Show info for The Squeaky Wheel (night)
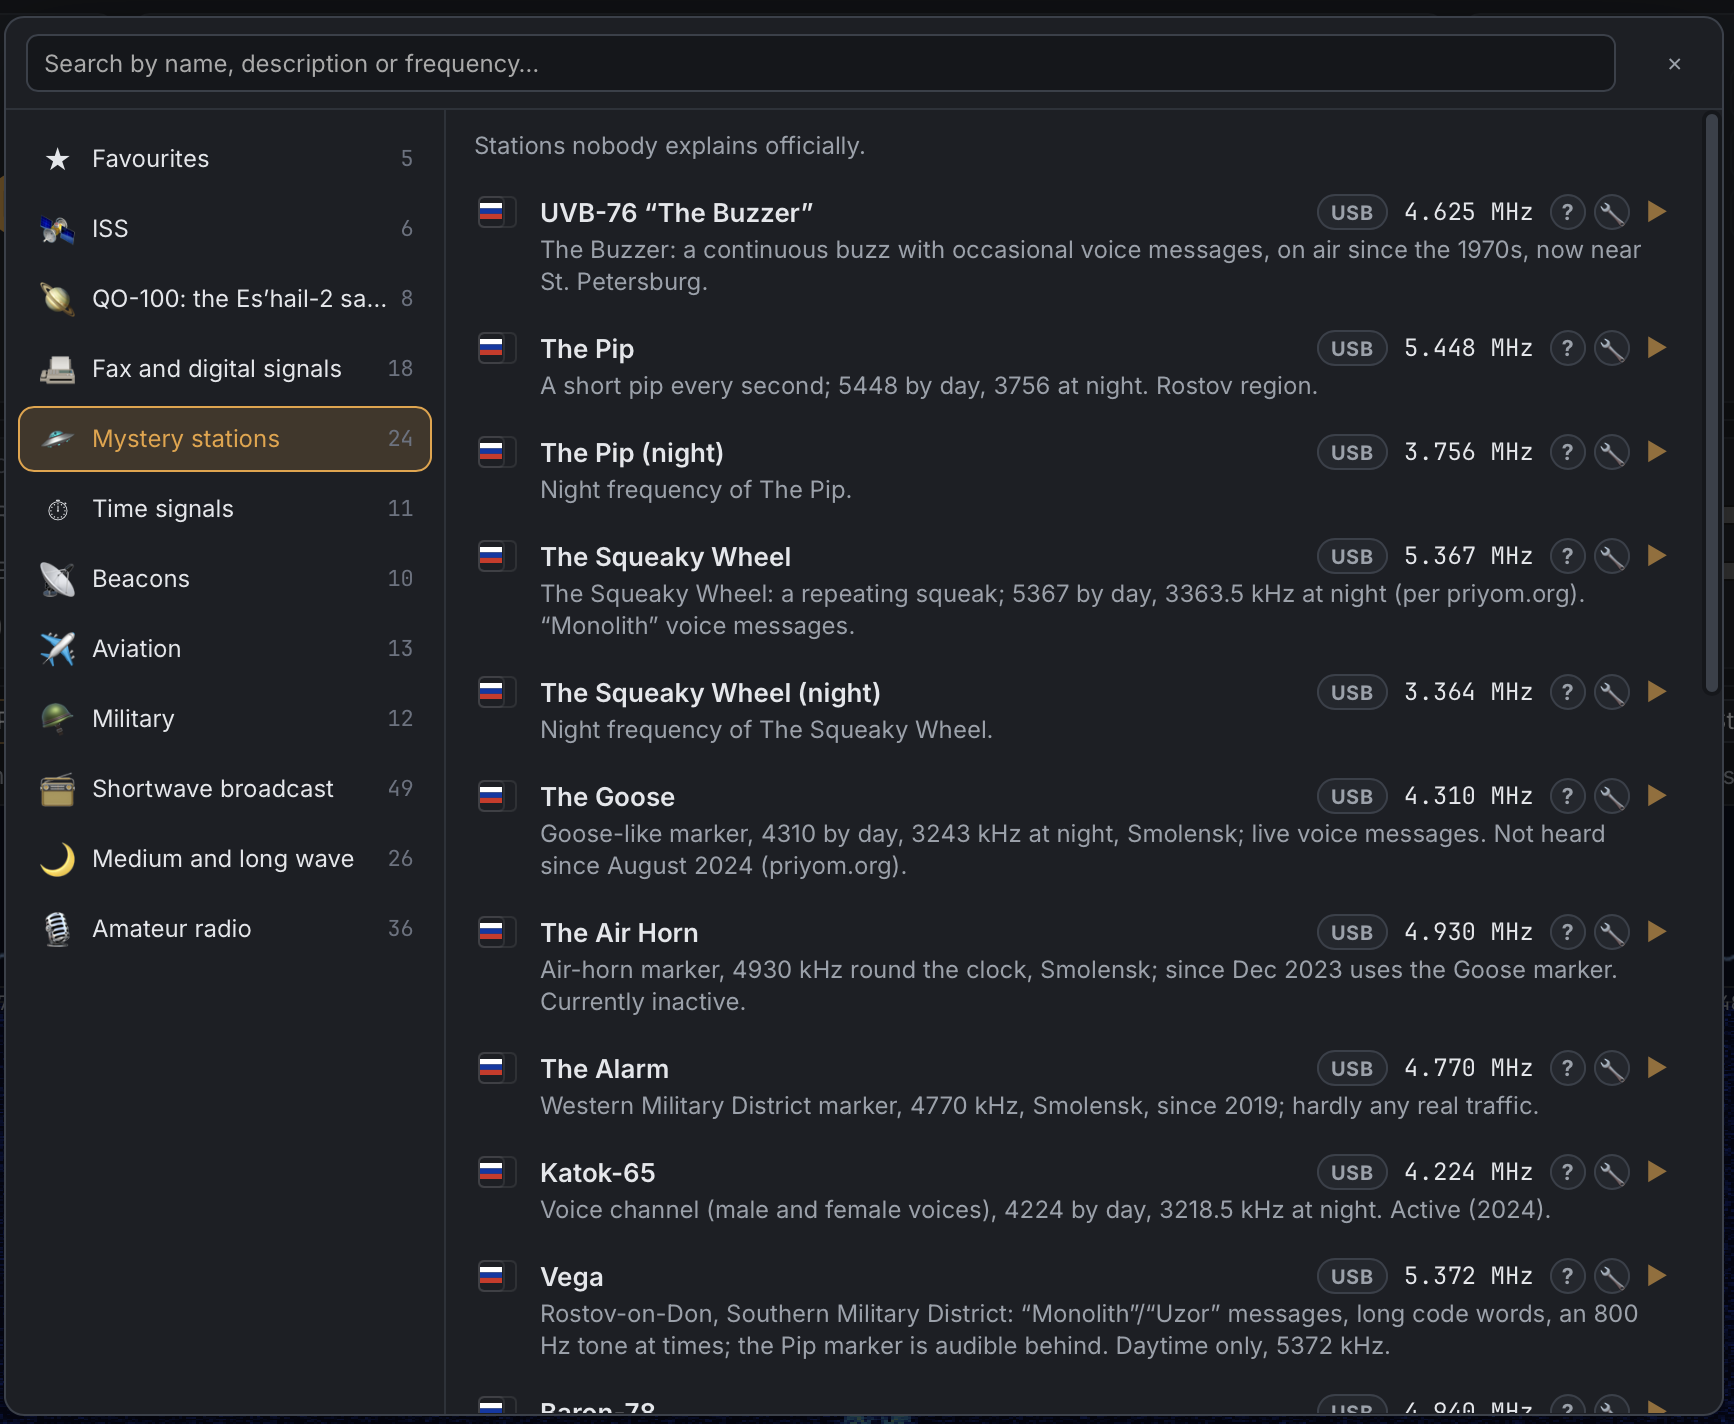1734x1424 pixels. tap(1567, 692)
